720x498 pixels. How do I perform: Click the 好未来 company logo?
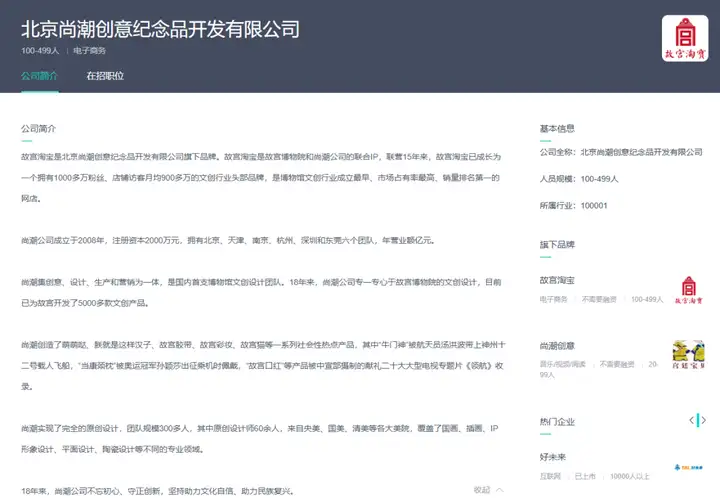point(688,467)
